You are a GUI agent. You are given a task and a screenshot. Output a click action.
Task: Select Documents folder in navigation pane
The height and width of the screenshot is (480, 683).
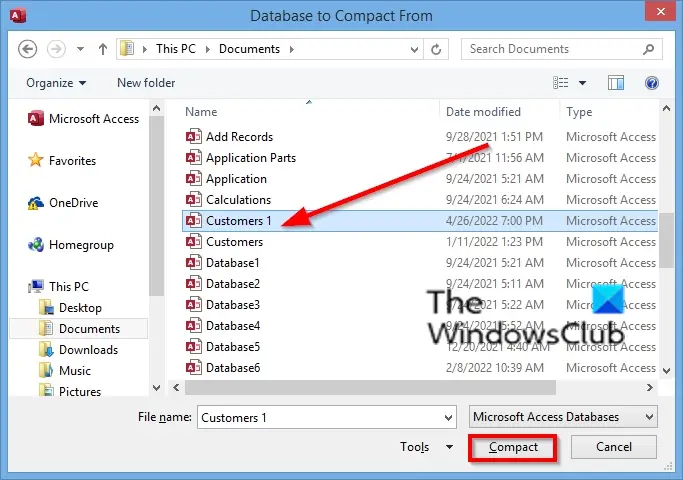(x=79, y=328)
